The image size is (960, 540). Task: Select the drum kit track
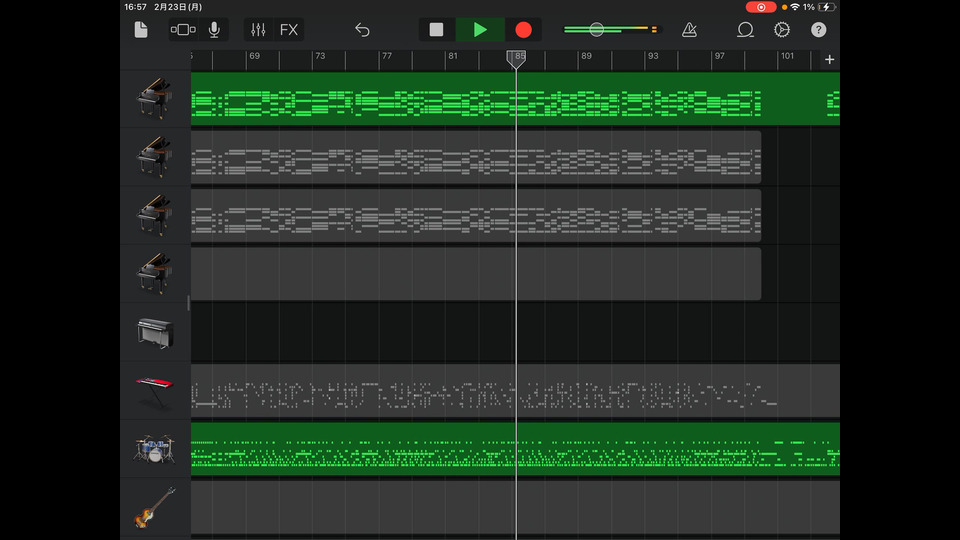(154, 449)
